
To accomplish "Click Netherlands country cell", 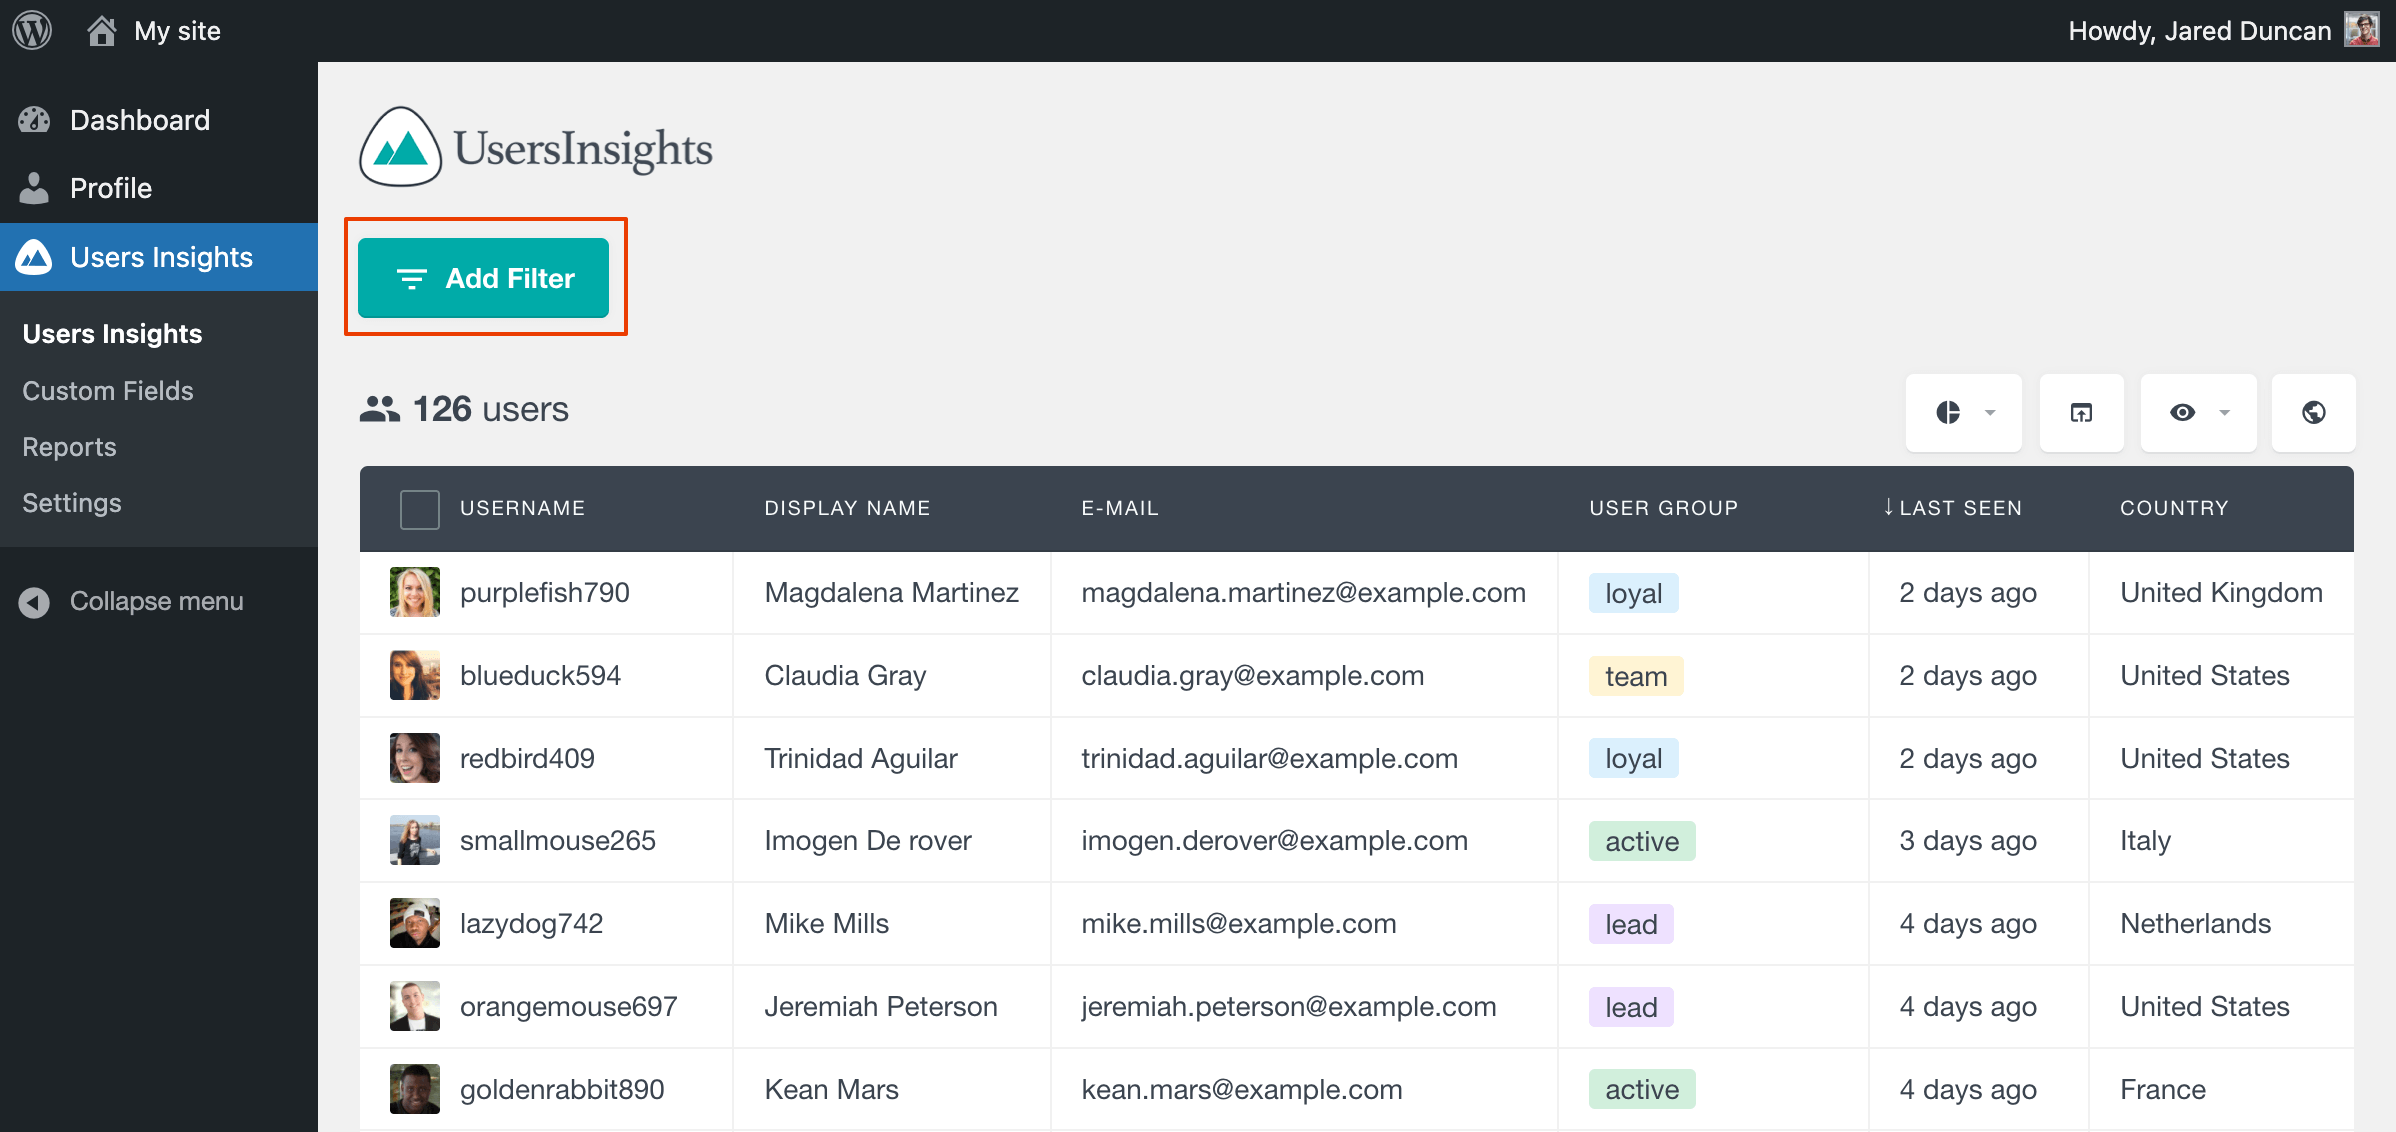I will 2195,923.
